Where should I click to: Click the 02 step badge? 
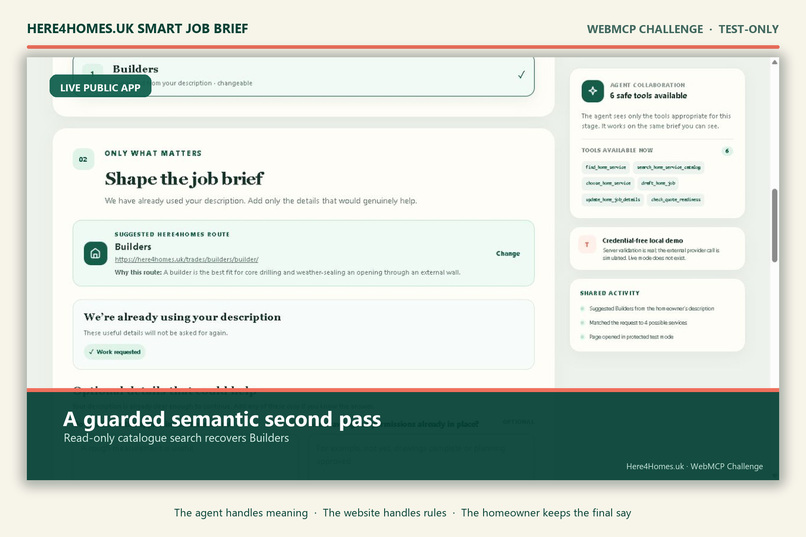pyautogui.click(x=83, y=159)
